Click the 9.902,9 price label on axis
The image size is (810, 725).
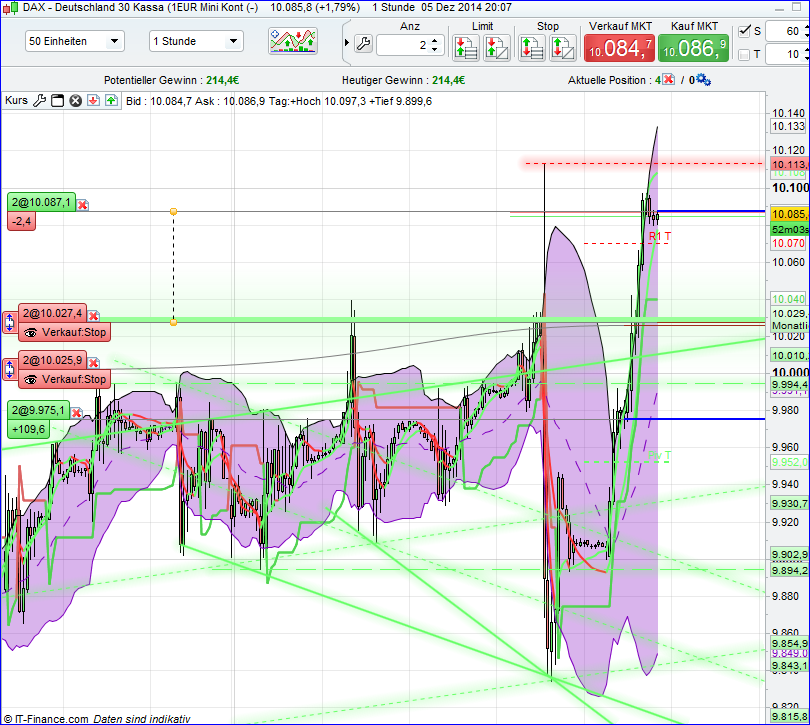tap(789, 554)
